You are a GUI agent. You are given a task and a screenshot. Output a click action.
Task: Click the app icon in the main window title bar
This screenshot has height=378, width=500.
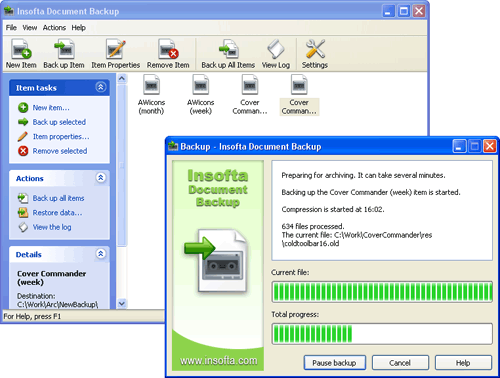pyautogui.click(x=9, y=11)
